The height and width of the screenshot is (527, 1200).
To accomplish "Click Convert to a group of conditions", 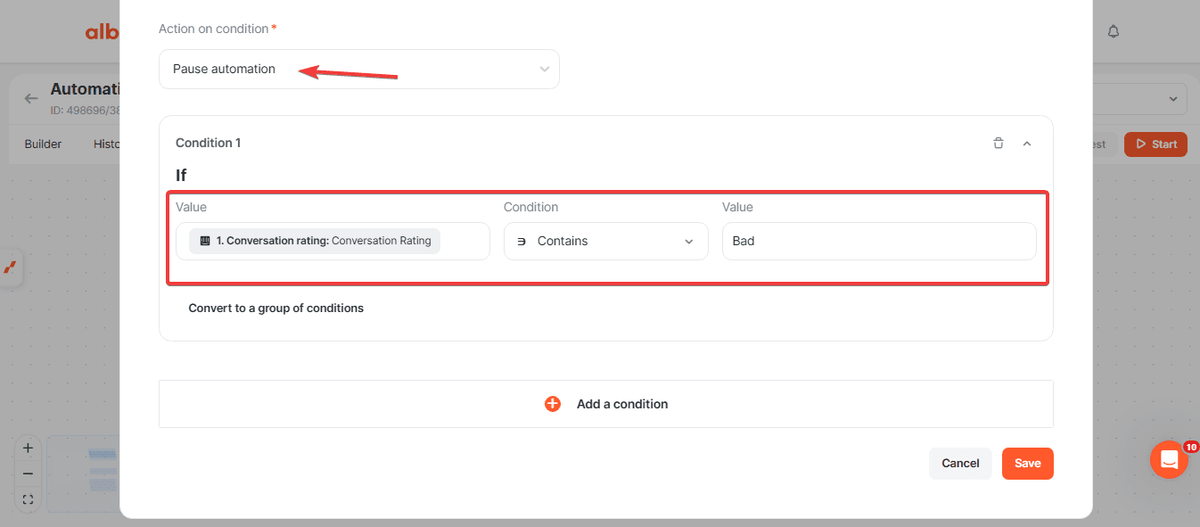I will pyautogui.click(x=276, y=308).
